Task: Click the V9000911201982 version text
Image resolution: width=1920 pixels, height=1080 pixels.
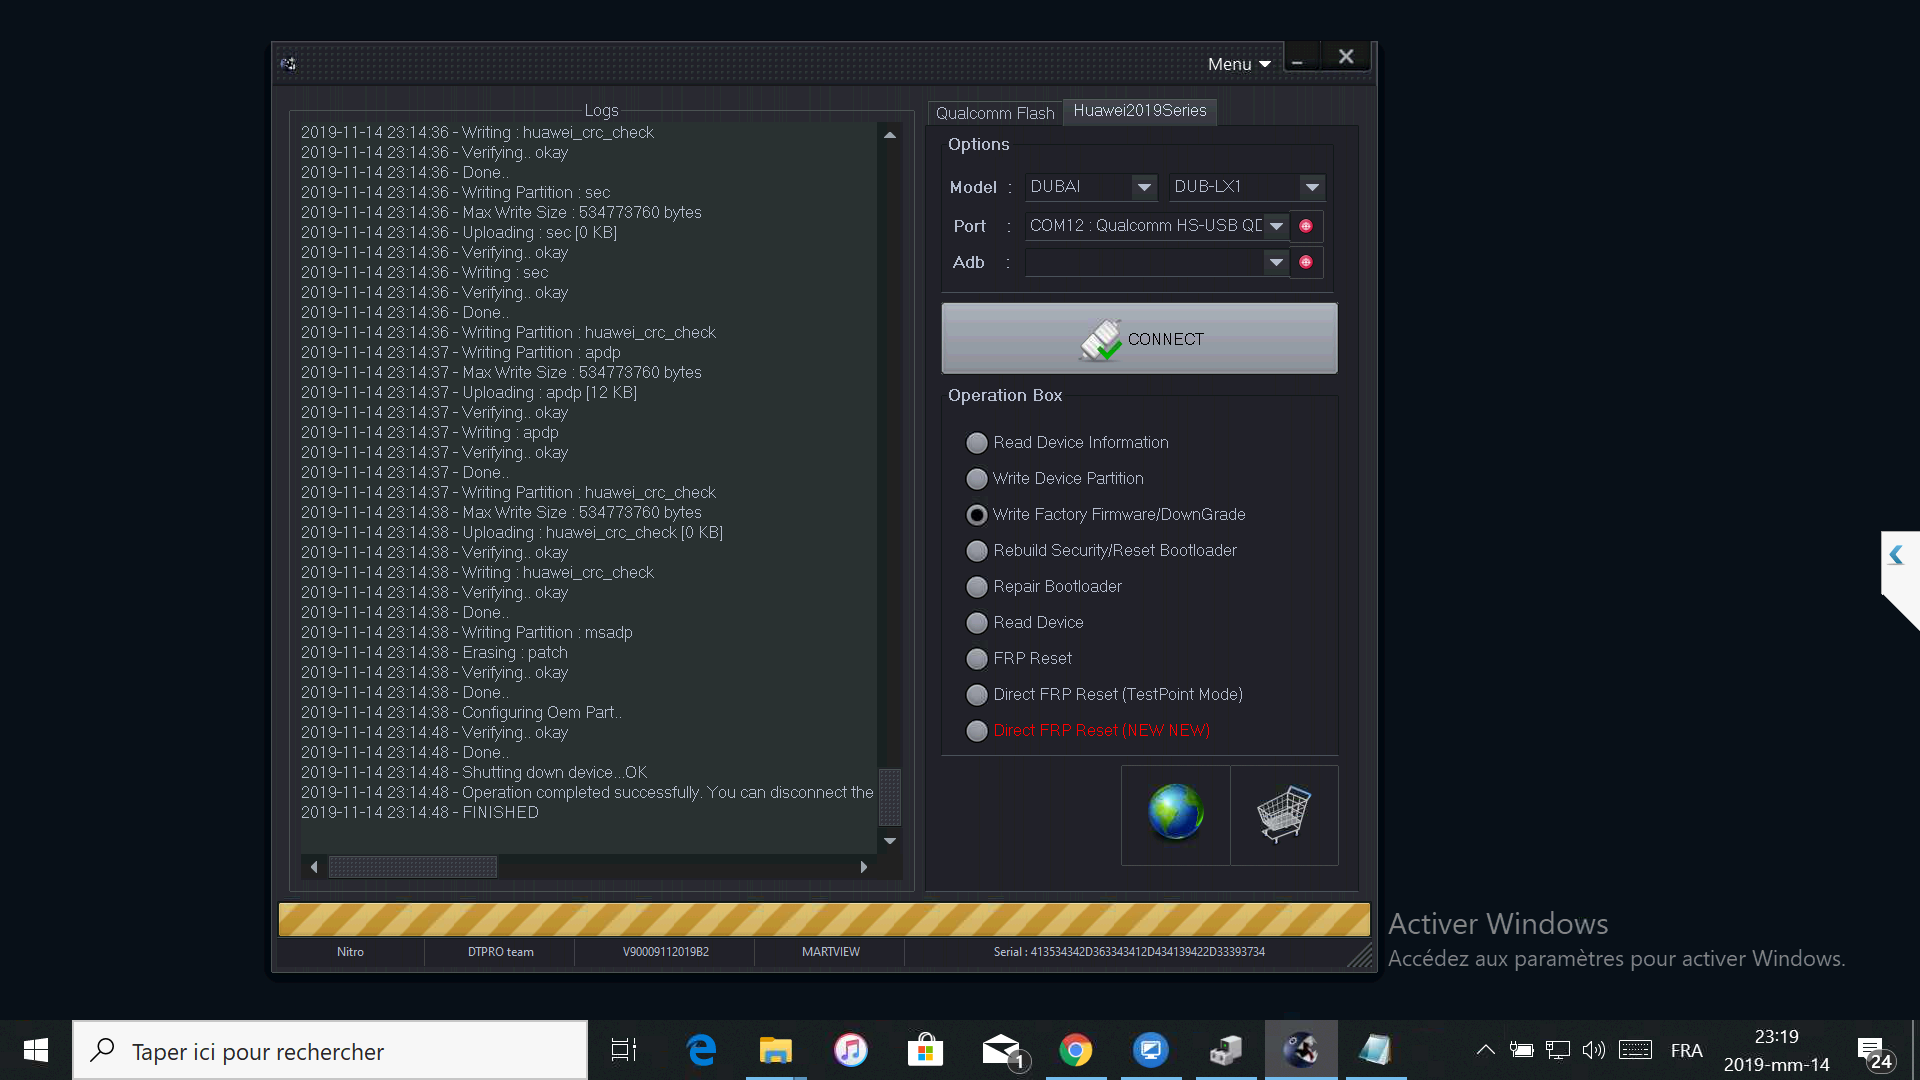Action: (665, 952)
